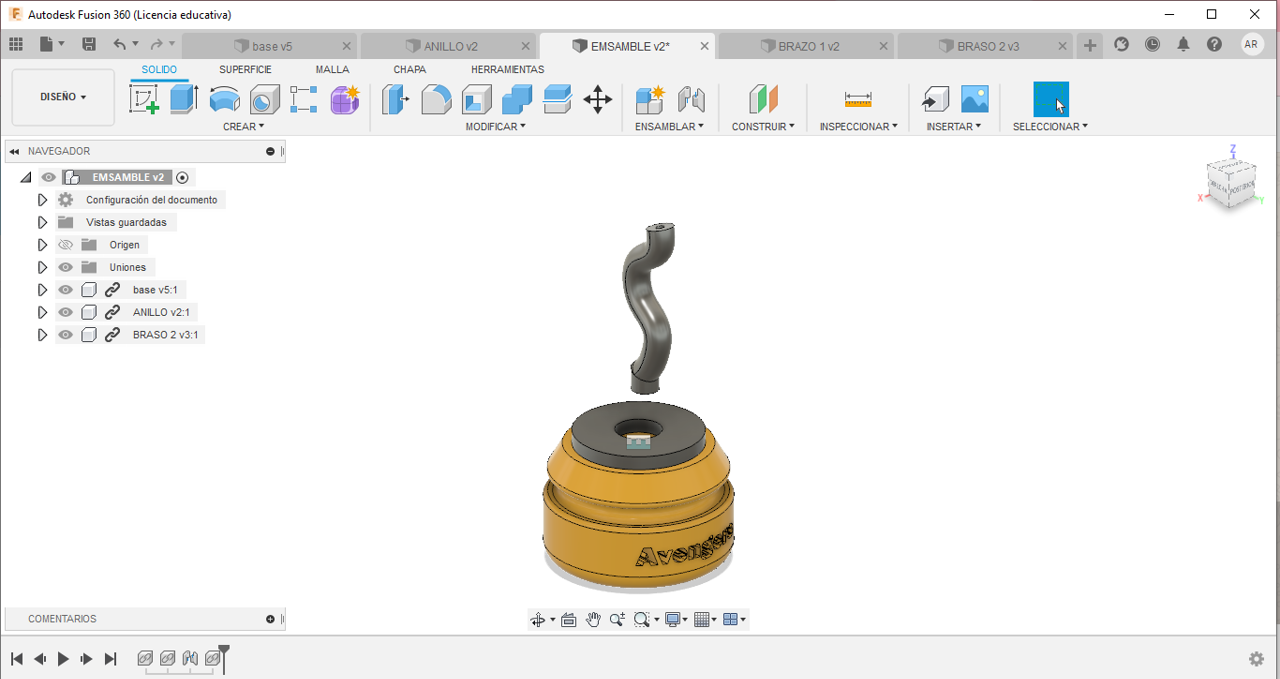1280x679 pixels.
Task: Add a new design tab
Action: pyautogui.click(x=1090, y=45)
